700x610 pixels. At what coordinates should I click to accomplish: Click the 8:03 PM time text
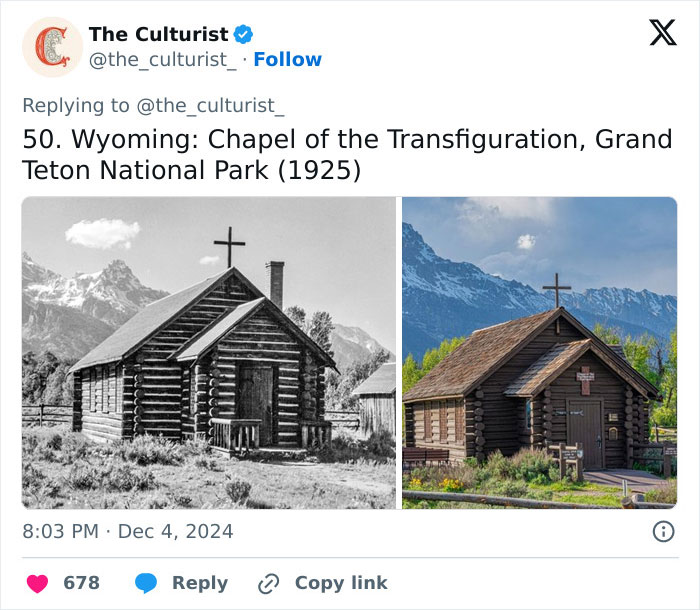pyautogui.click(x=60, y=532)
